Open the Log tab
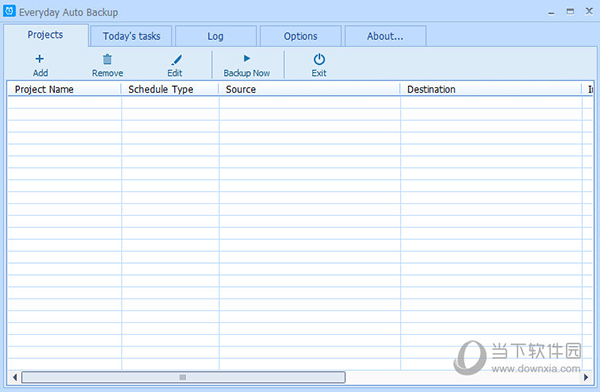Viewport: 600px width, 392px height. pos(216,36)
